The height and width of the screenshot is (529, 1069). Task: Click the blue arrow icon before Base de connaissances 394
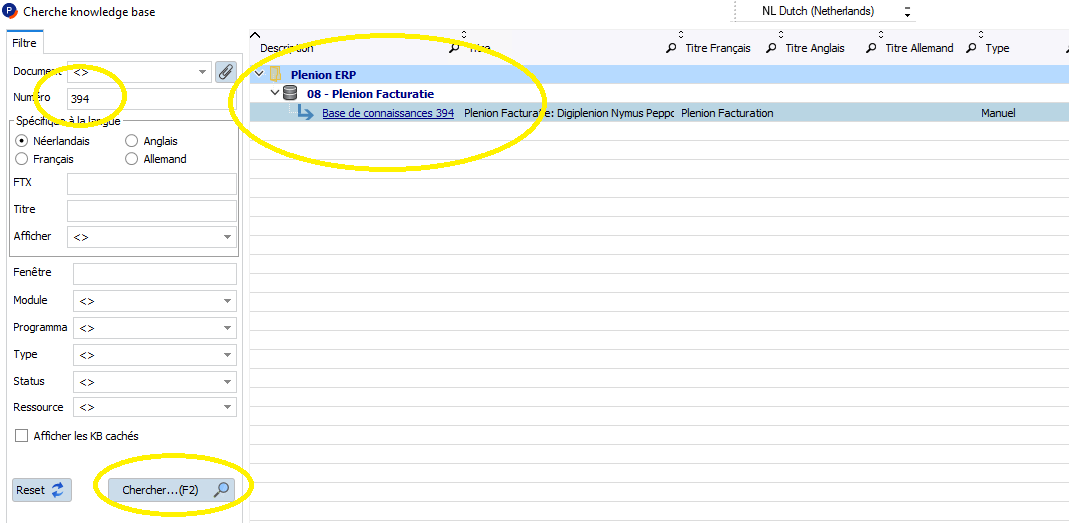304,113
